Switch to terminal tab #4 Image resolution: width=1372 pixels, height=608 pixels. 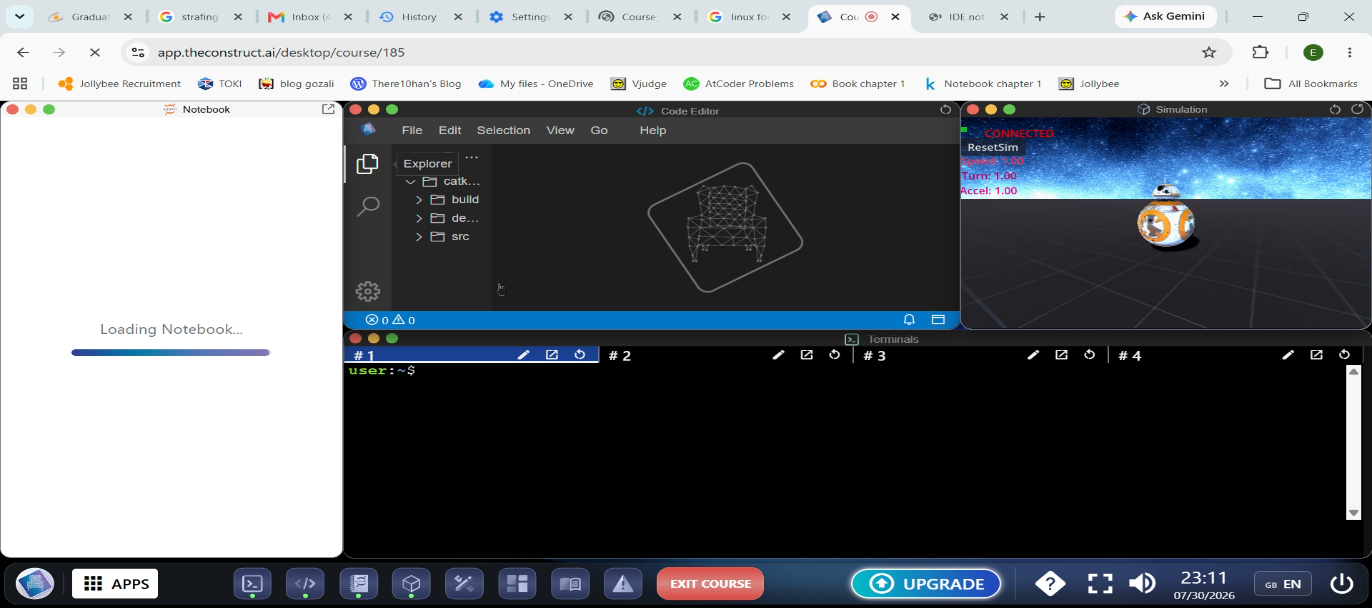(1130, 356)
